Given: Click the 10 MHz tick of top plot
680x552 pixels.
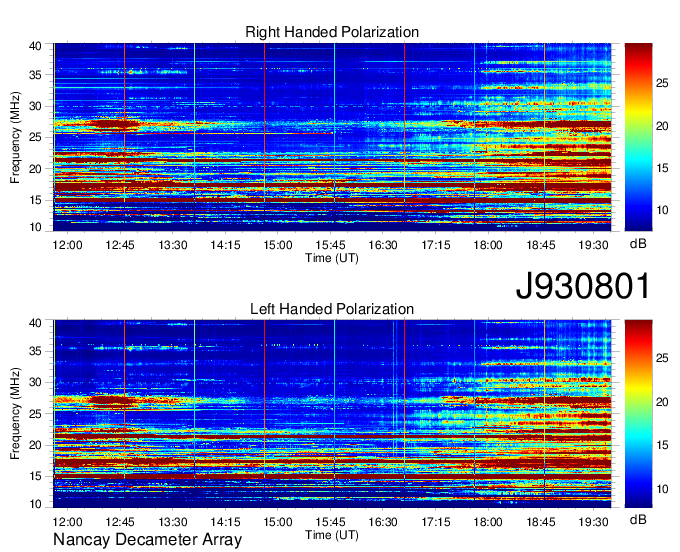Looking at the screenshot, I should (x=35, y=227).
